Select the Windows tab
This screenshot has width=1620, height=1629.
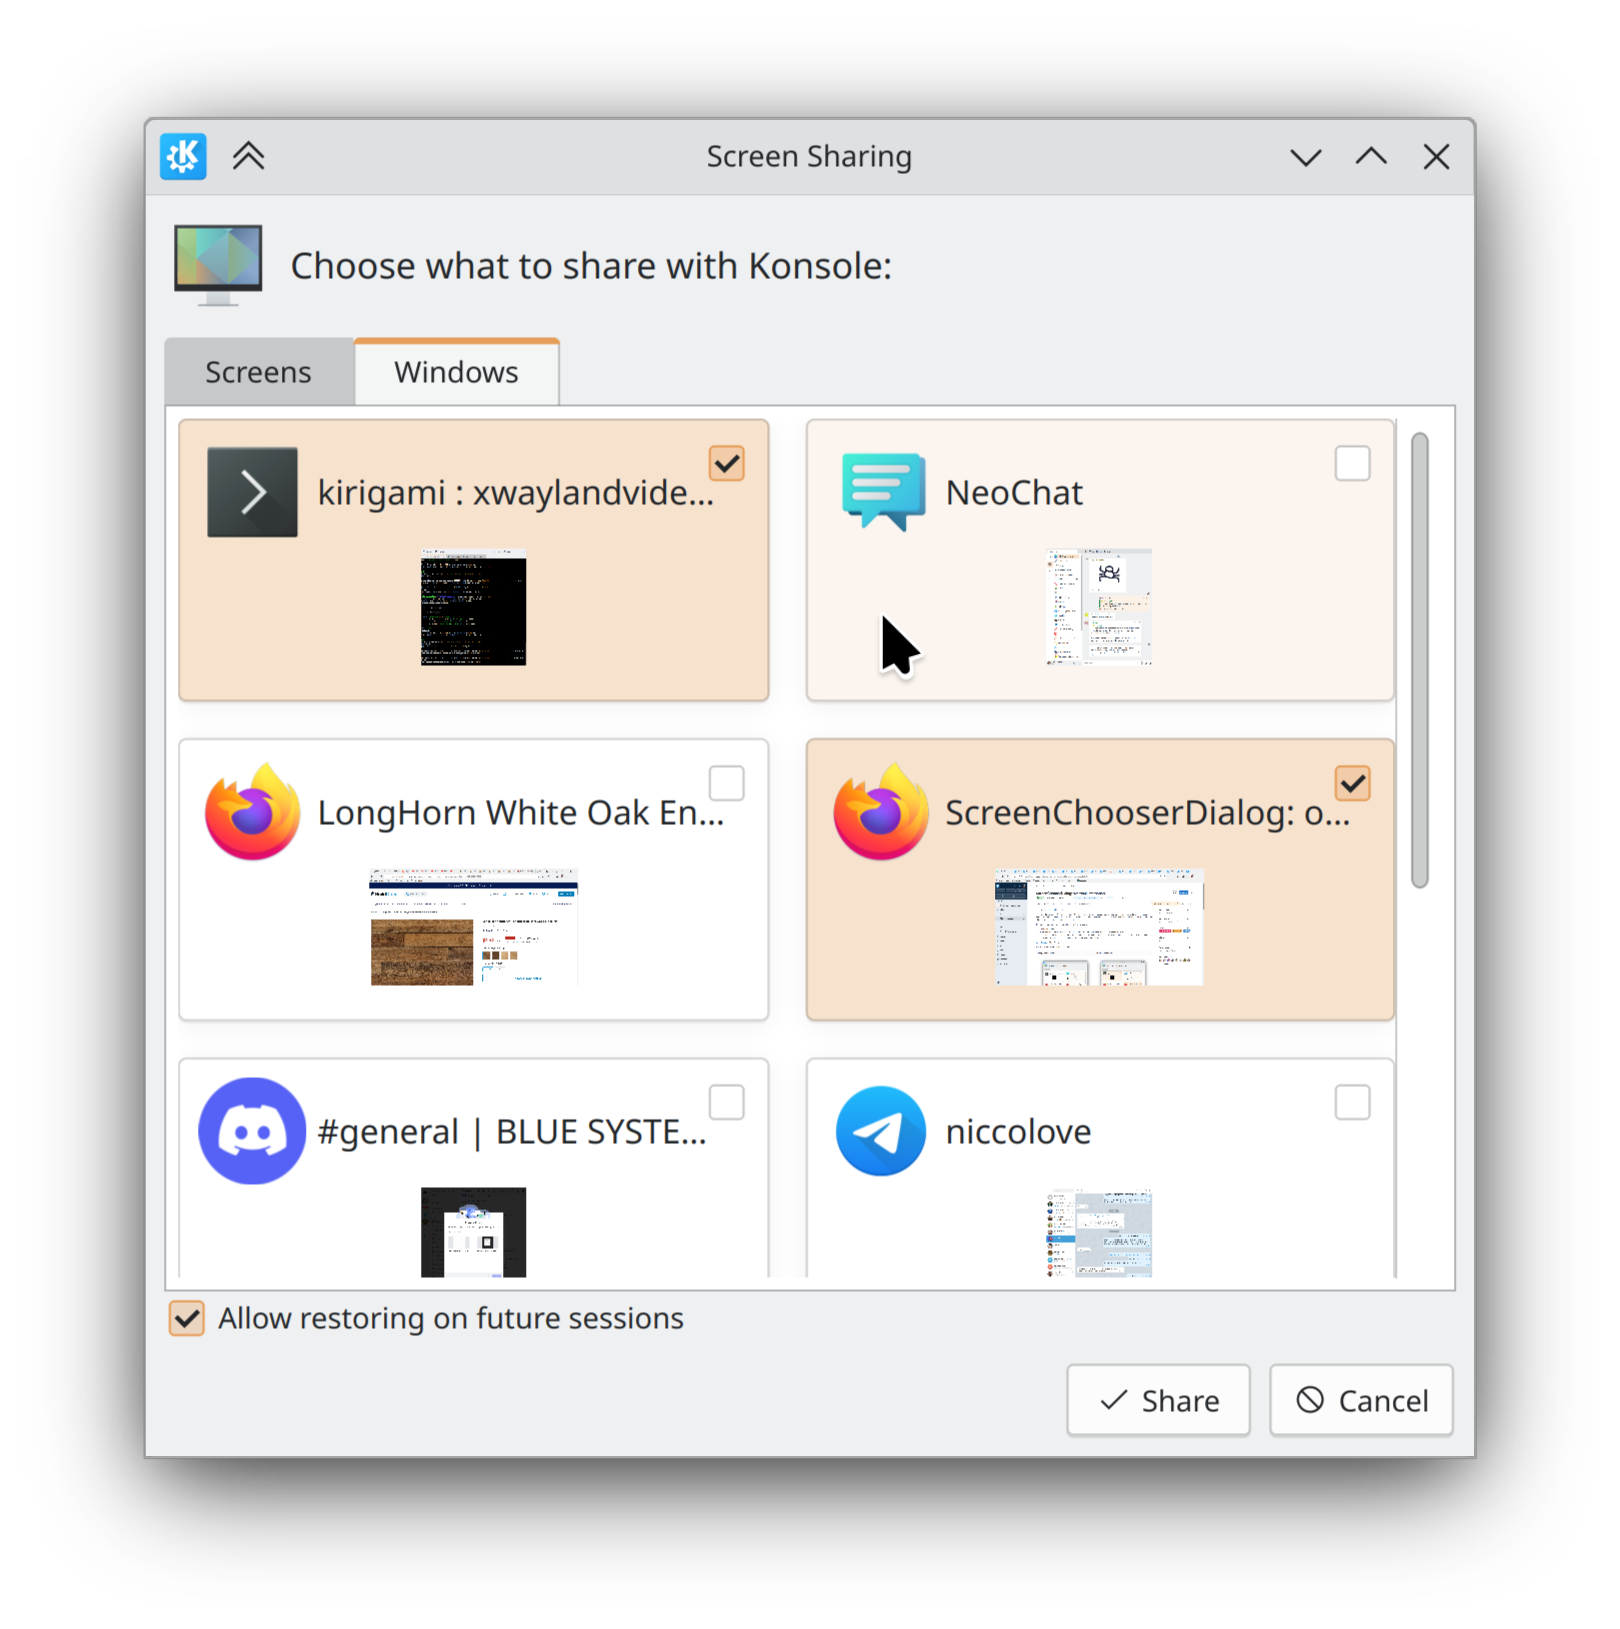(x=456, y=372)
